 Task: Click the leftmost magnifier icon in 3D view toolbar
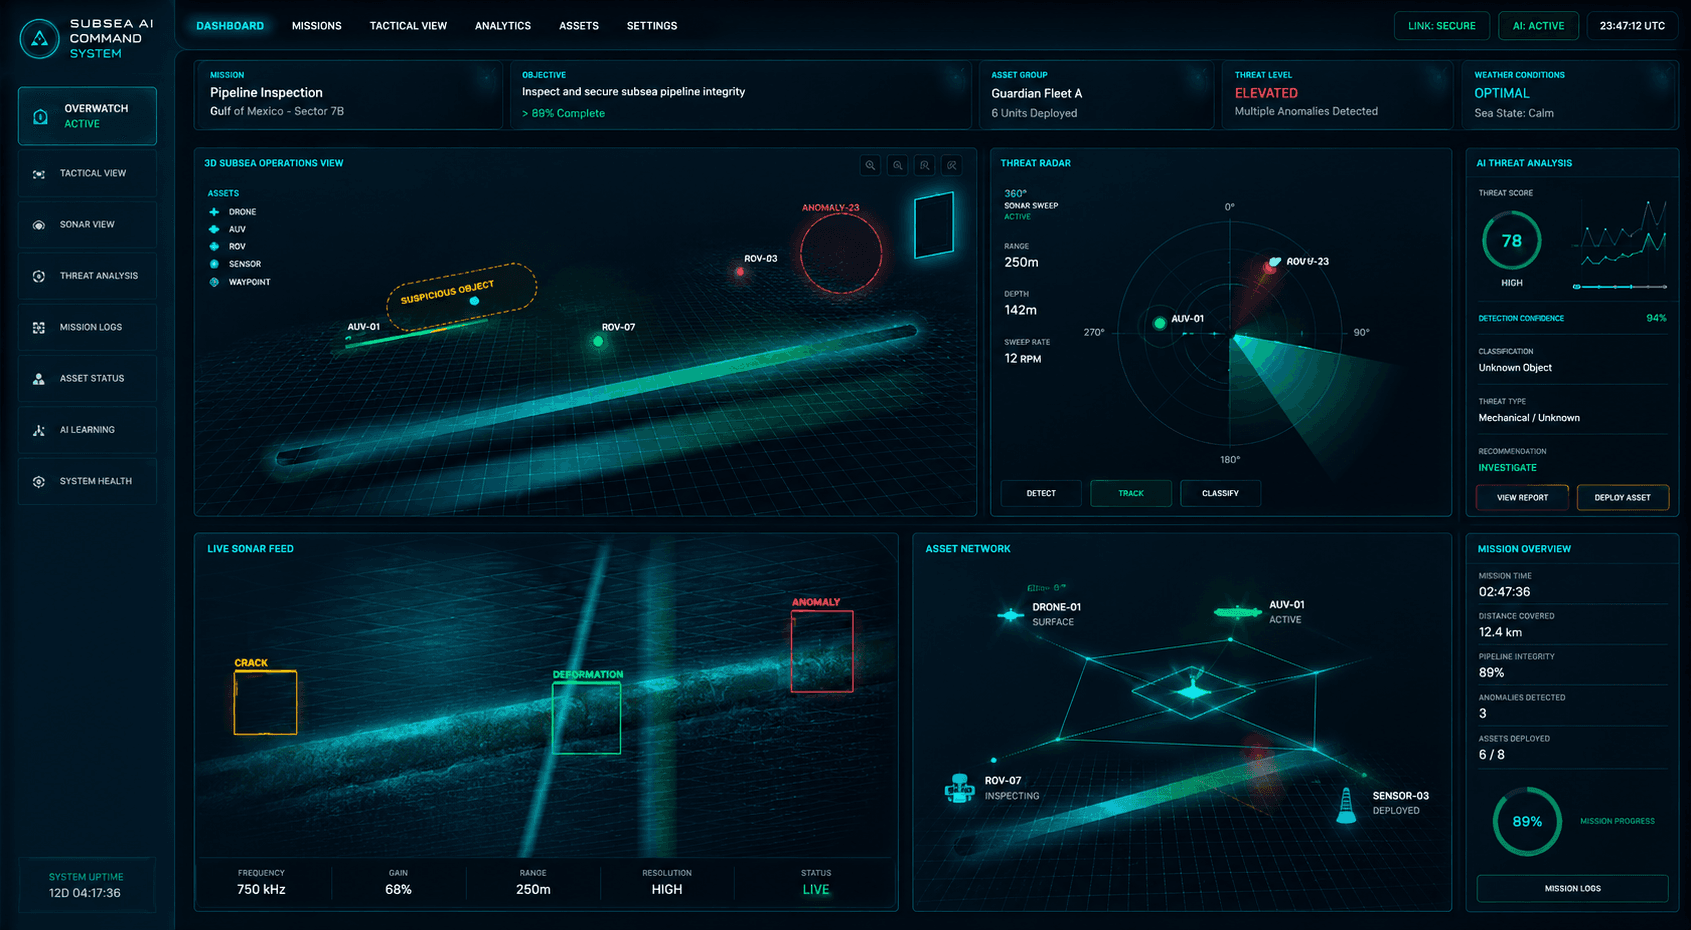click(871, 165)
